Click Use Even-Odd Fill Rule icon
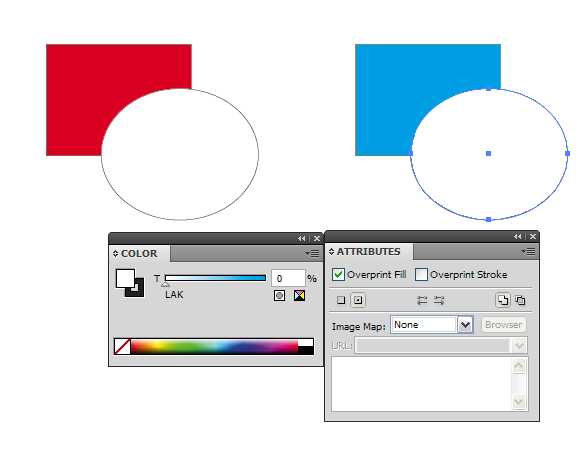Image resolution: width=586 pixels, height=467 pixels. point(521,300)
